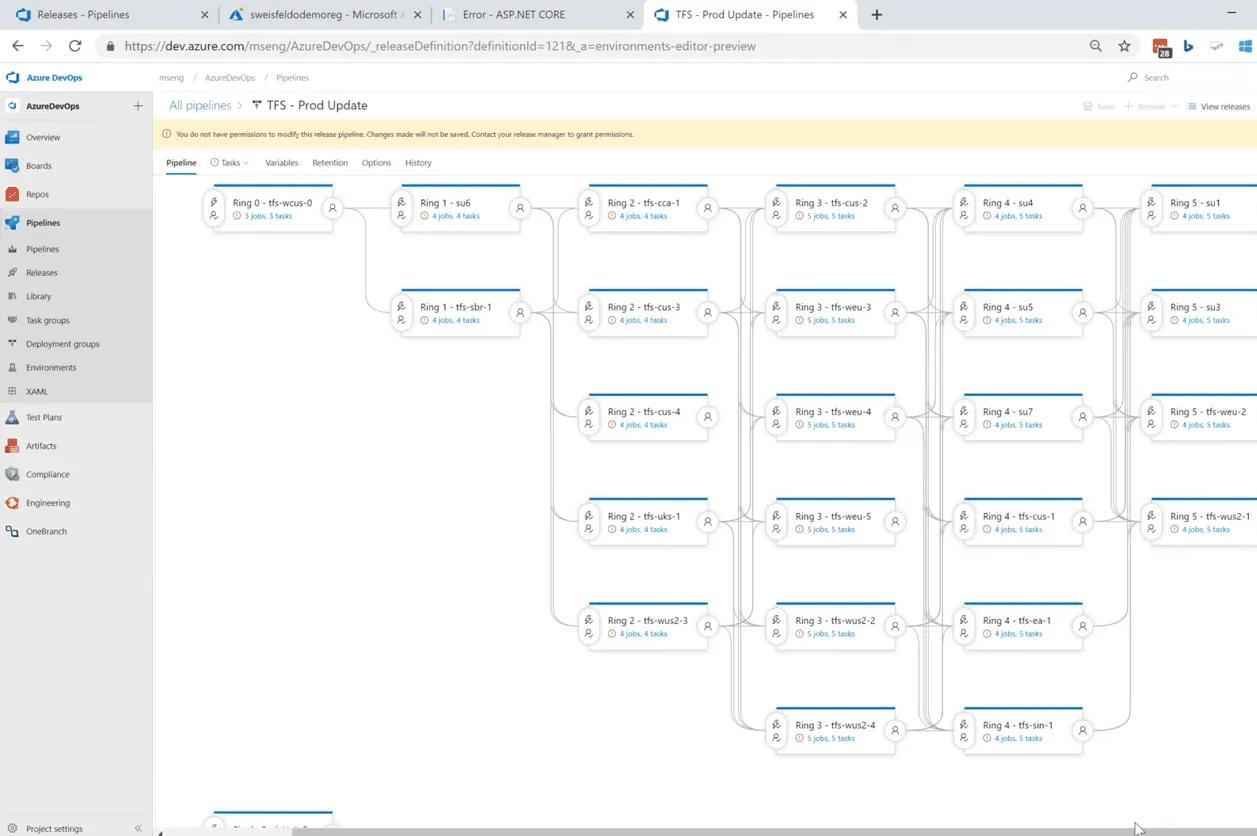Open the Compliance section

[49, 474]
